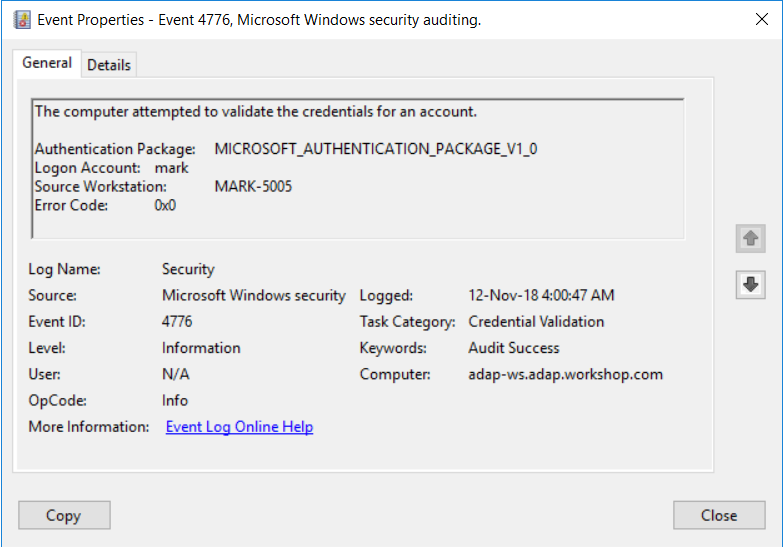Select the Computer name adap-ws.adap.workshop.com
The width and height of the screenshot is (783, 548).
[x=565, y=374]
